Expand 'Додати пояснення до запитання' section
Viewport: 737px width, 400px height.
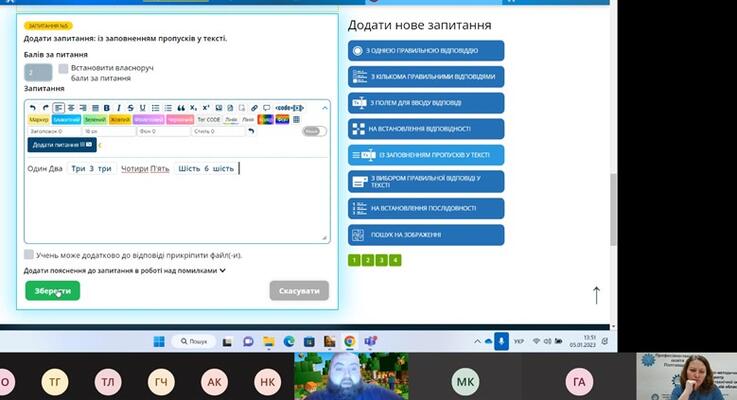point(125,271)
